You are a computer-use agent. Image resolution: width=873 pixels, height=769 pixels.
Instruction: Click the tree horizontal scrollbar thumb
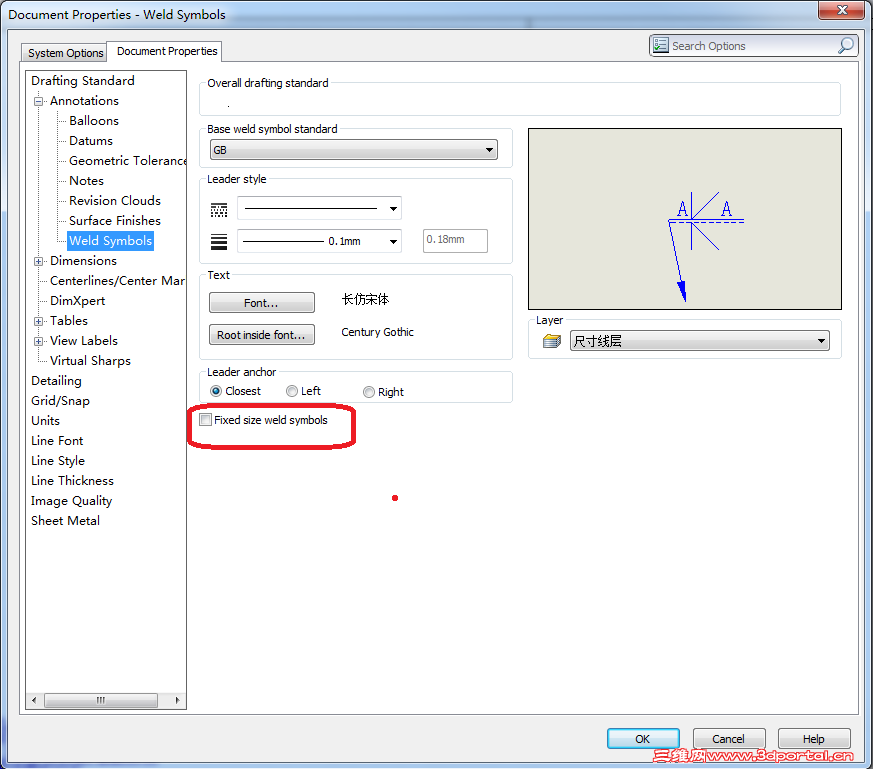(x=100, y=700)
